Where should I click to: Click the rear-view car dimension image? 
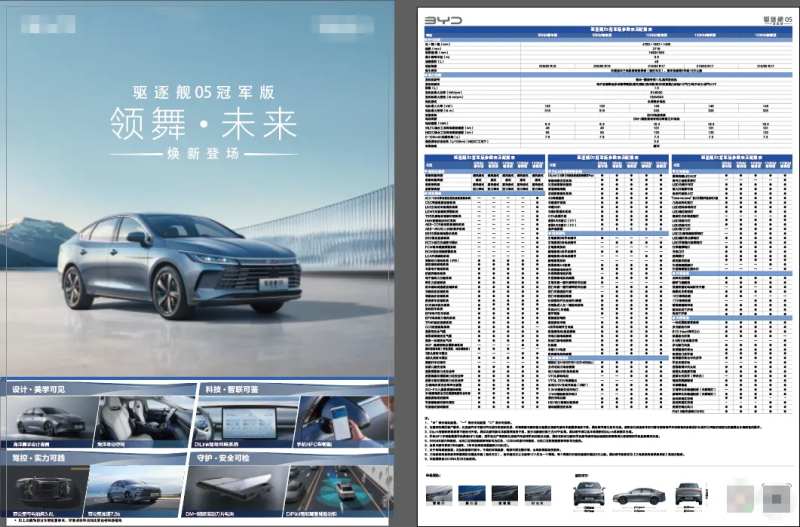click(x=687, y=494)
